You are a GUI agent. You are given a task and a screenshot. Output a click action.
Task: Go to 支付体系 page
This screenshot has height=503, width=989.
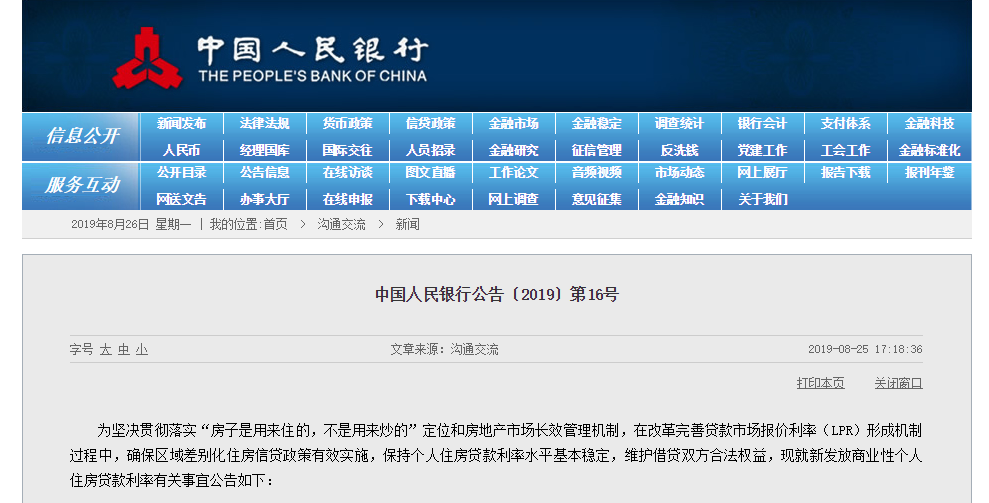tap(845, 124)
